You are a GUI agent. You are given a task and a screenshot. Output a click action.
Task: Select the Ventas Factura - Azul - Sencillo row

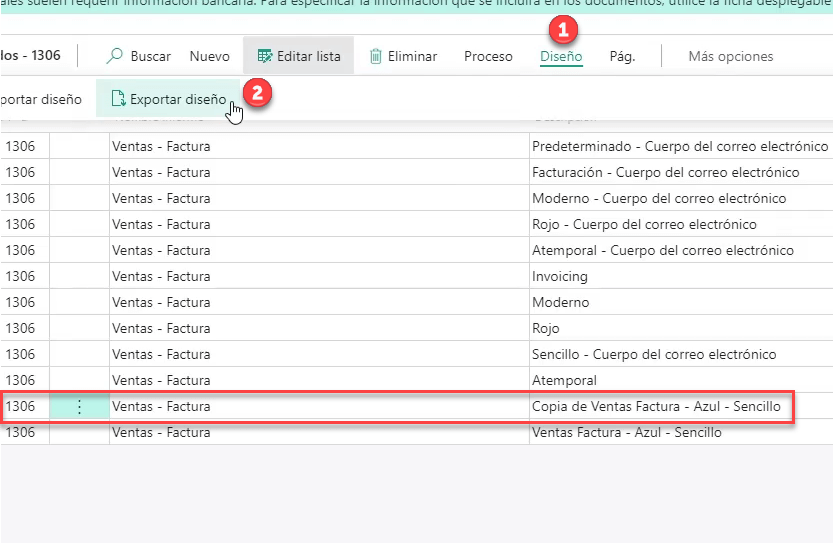click(627, 433)
